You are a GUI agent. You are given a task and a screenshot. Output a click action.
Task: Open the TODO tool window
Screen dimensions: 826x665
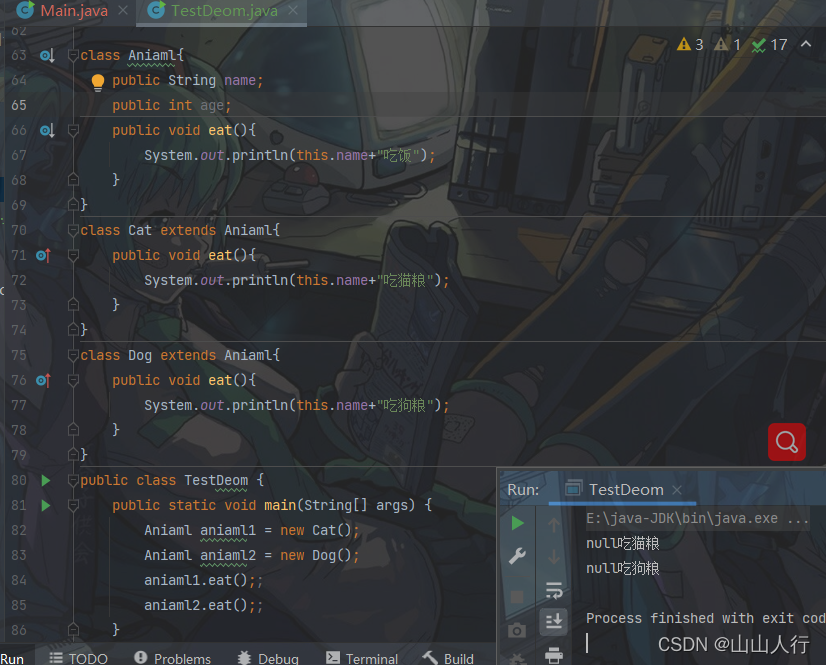click(78, 659)
